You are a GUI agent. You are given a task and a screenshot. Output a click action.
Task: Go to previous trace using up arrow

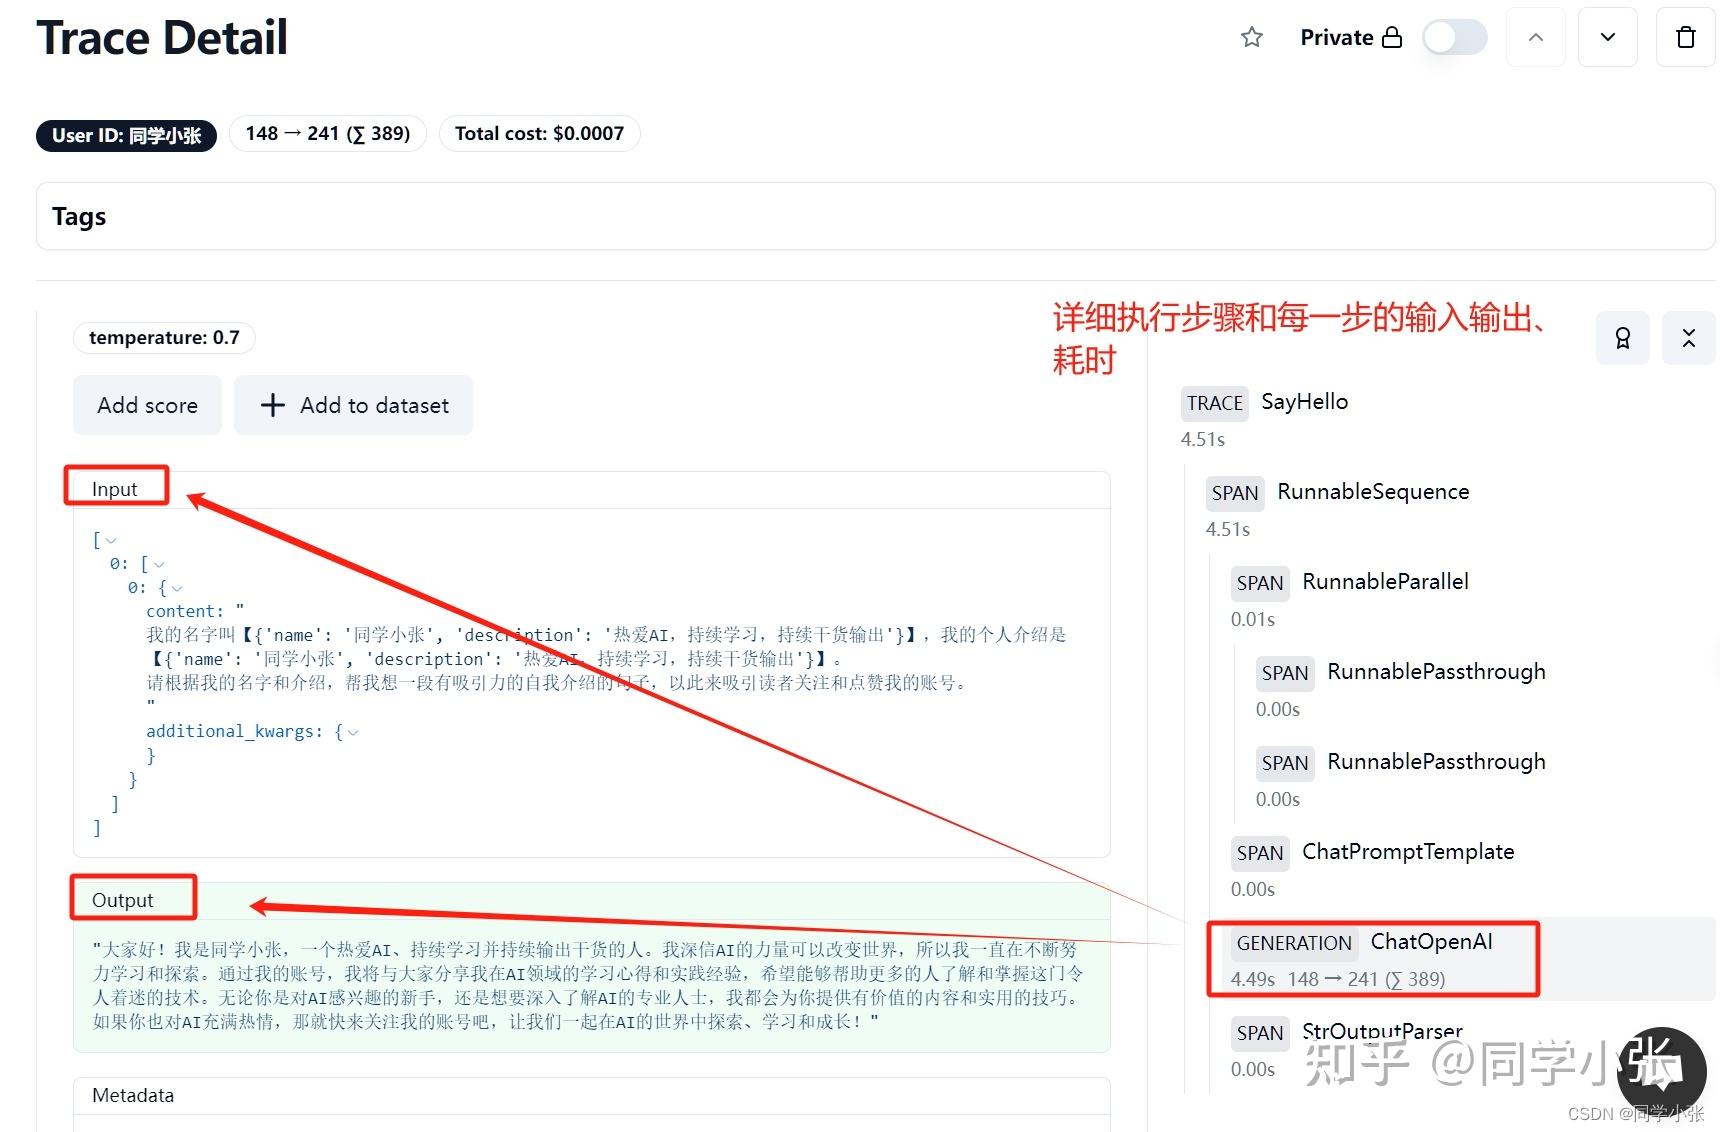tap(1536, 37)
